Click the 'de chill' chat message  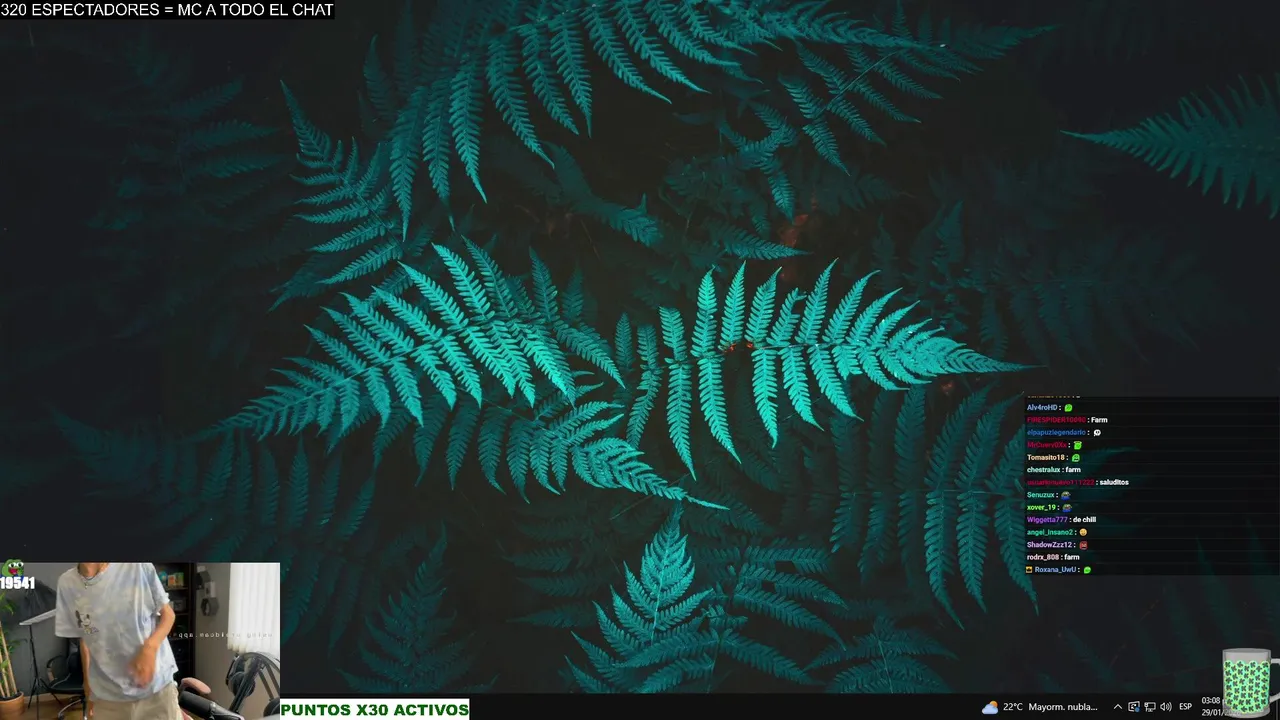(x=1084, y=520)
